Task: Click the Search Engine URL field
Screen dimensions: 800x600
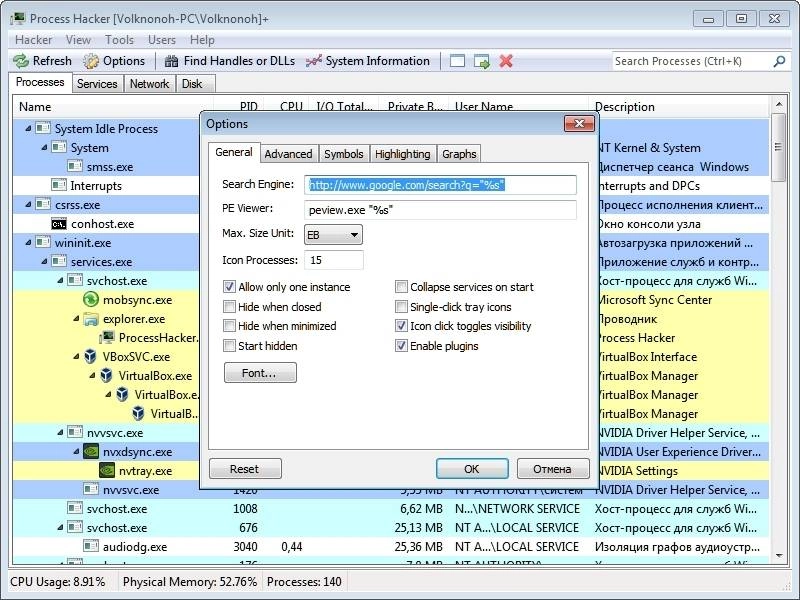Action: coord(440,185)
